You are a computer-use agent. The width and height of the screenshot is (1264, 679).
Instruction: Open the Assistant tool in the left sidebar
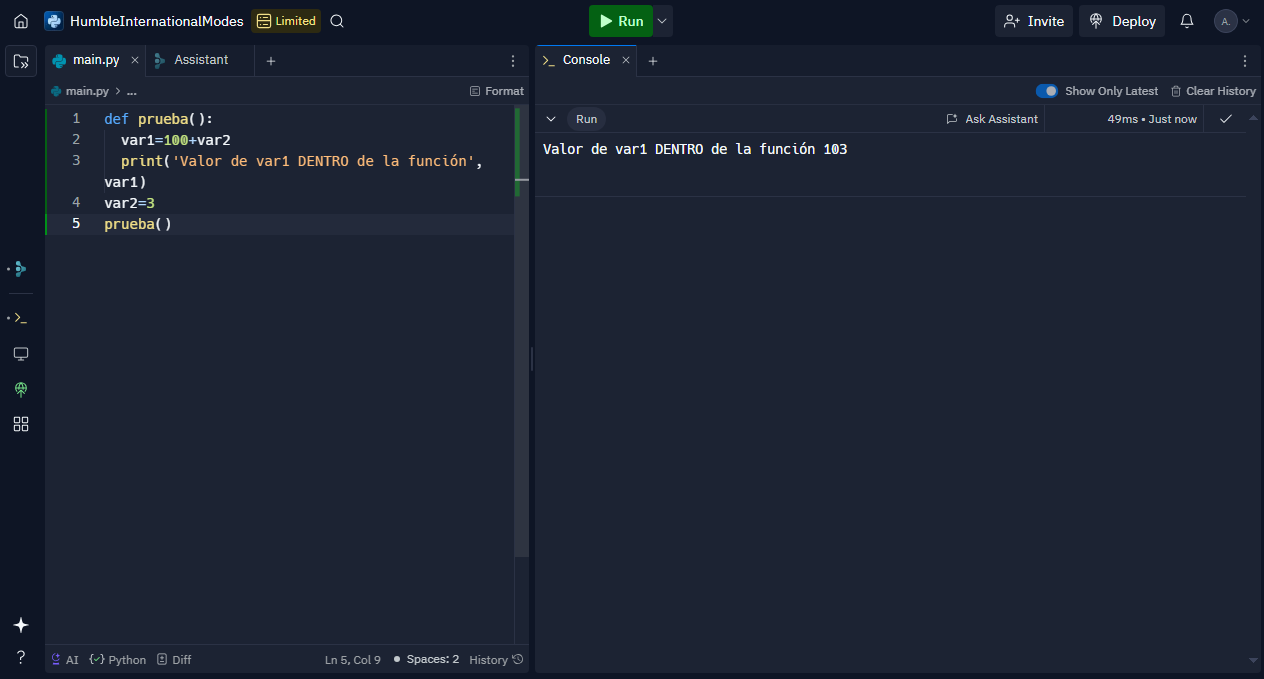tap(21, 268)
